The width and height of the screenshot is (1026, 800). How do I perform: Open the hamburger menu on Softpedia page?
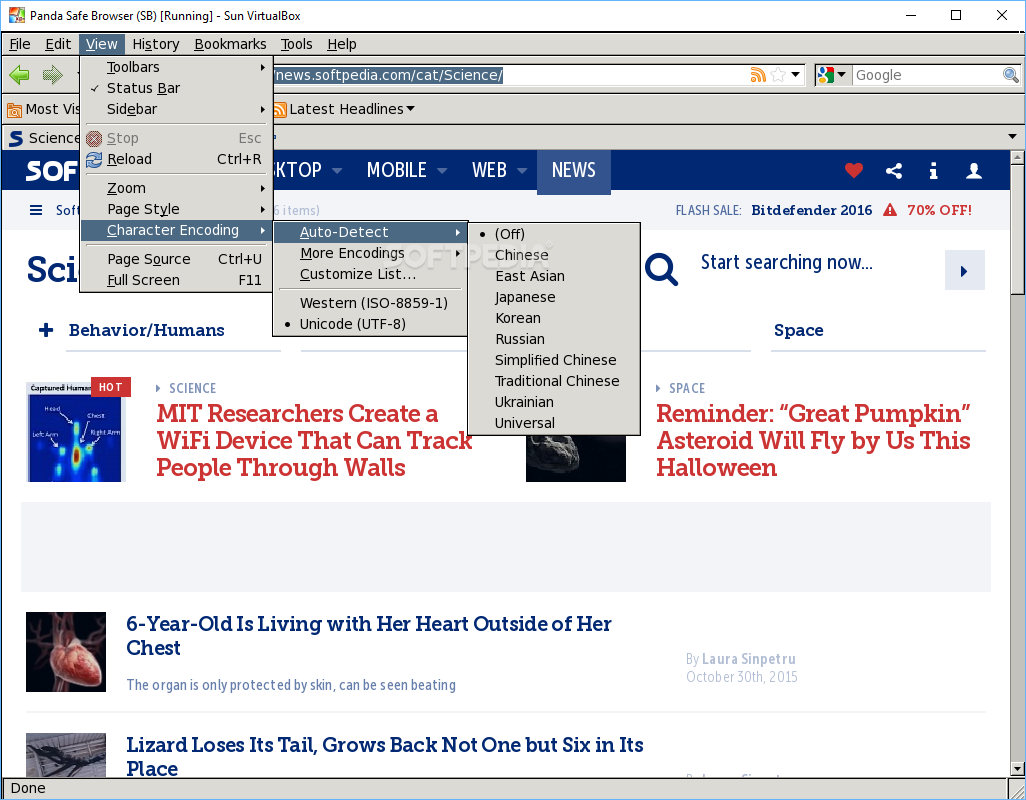pyautogui.click(x=36, y=210)
